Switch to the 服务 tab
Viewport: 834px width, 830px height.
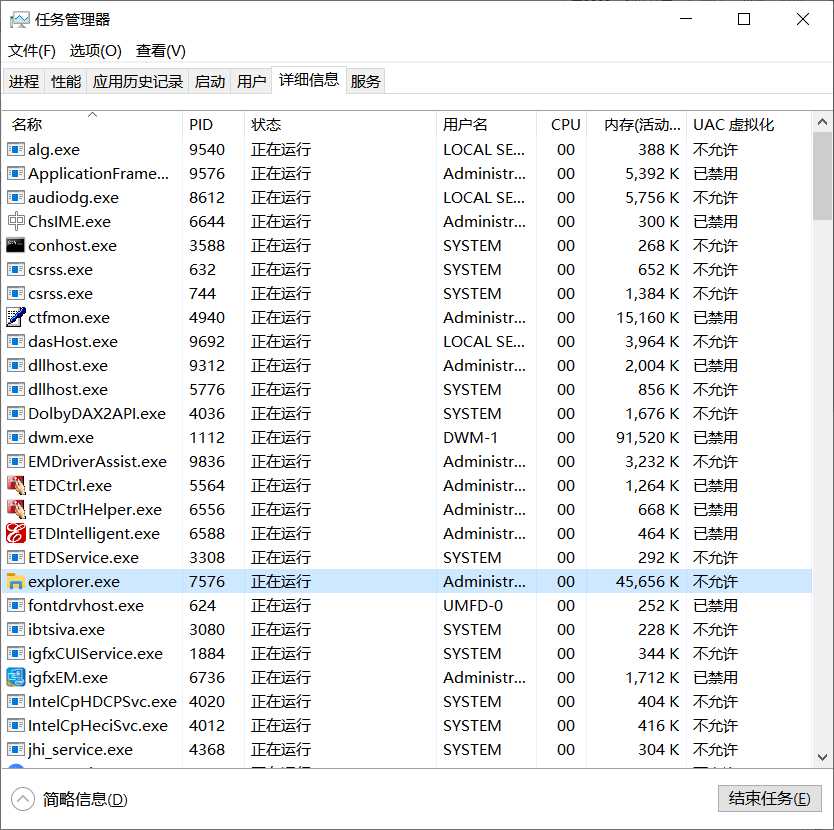365,81
